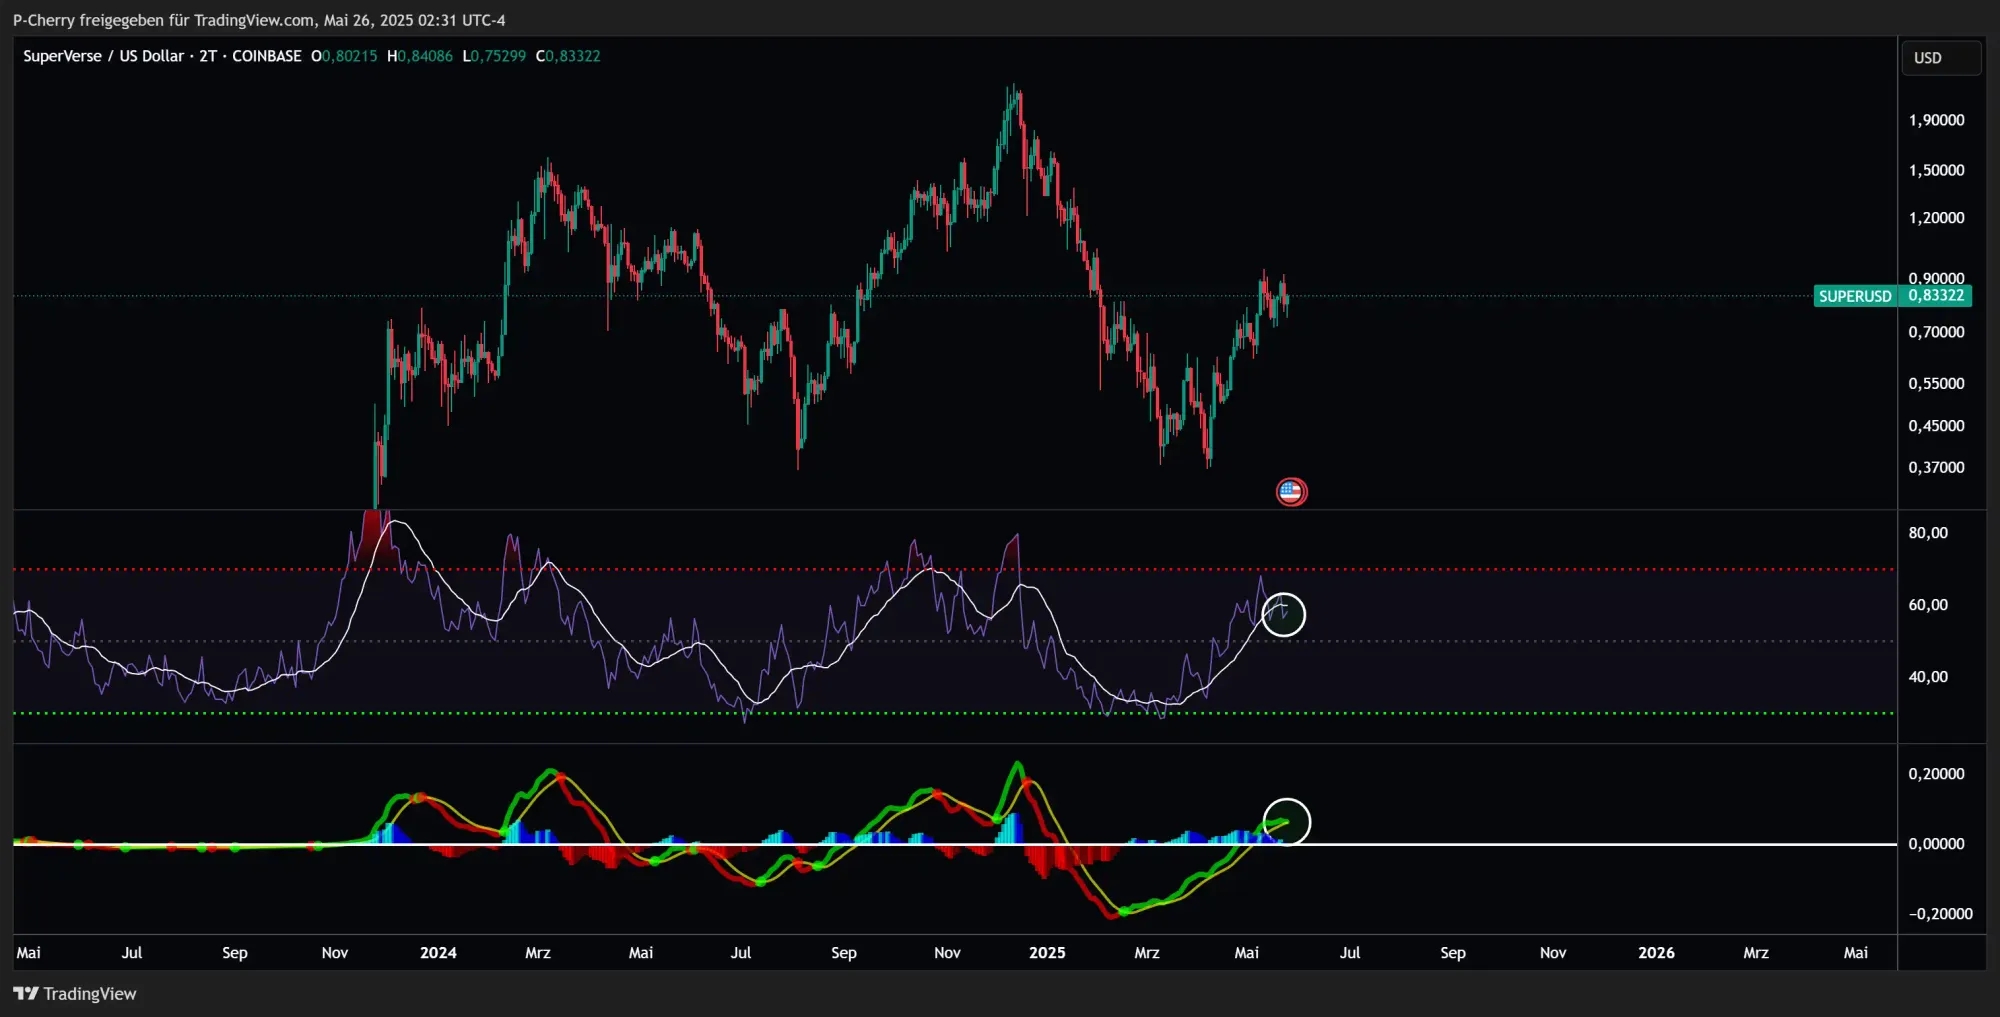Screen dimensions: 2000x1017
Task: Open the USD currency selector
Action: coord(1940,58)
